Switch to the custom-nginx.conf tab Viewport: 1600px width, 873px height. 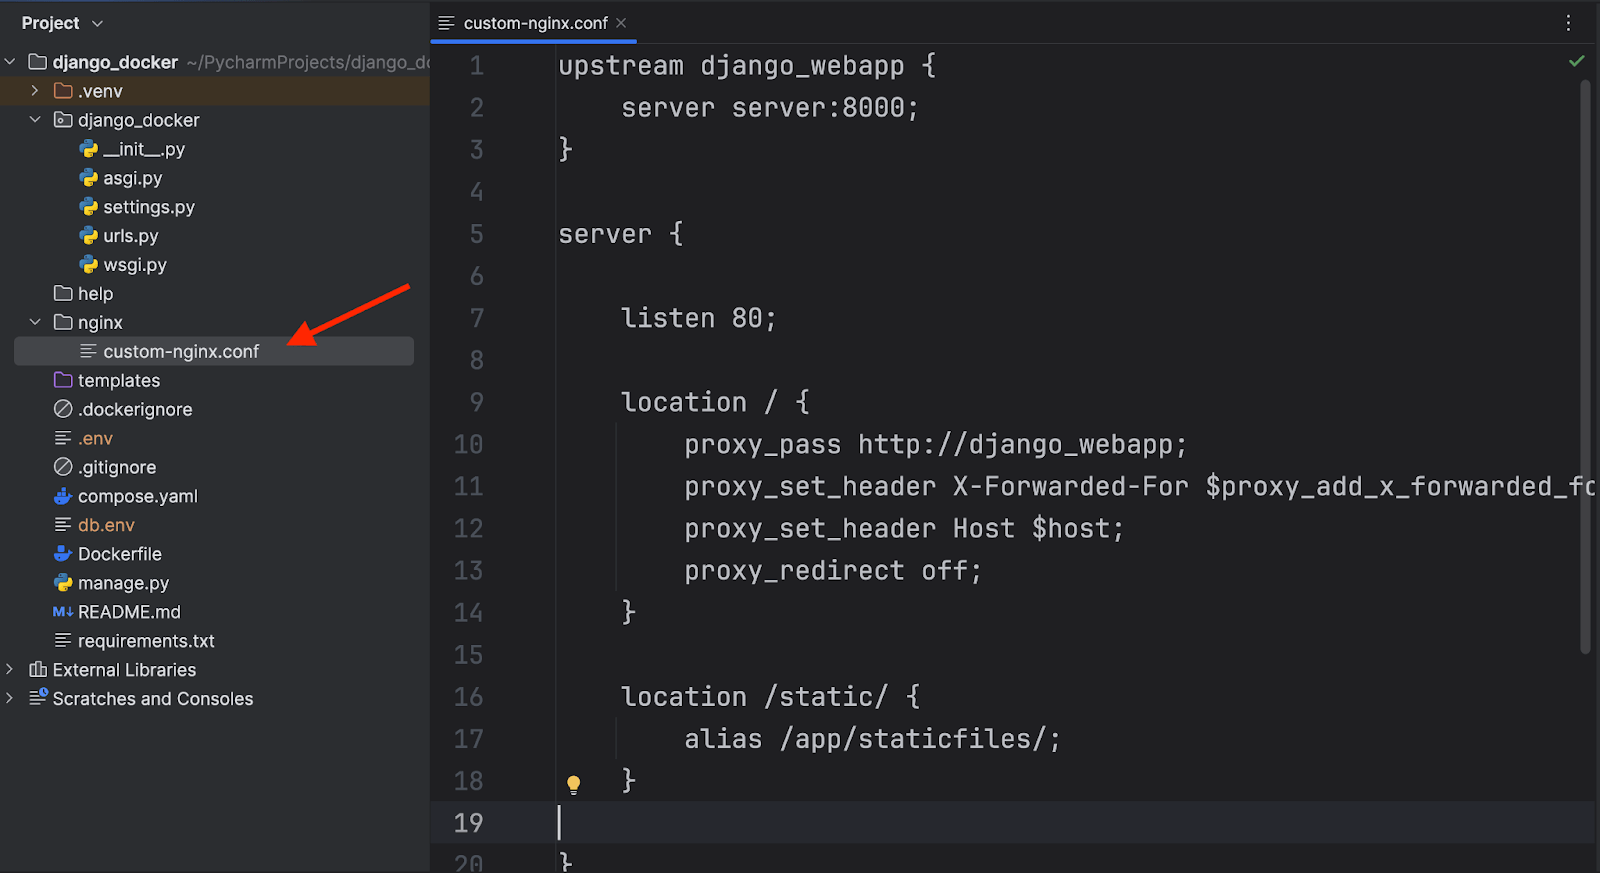(x=535, y=23)
